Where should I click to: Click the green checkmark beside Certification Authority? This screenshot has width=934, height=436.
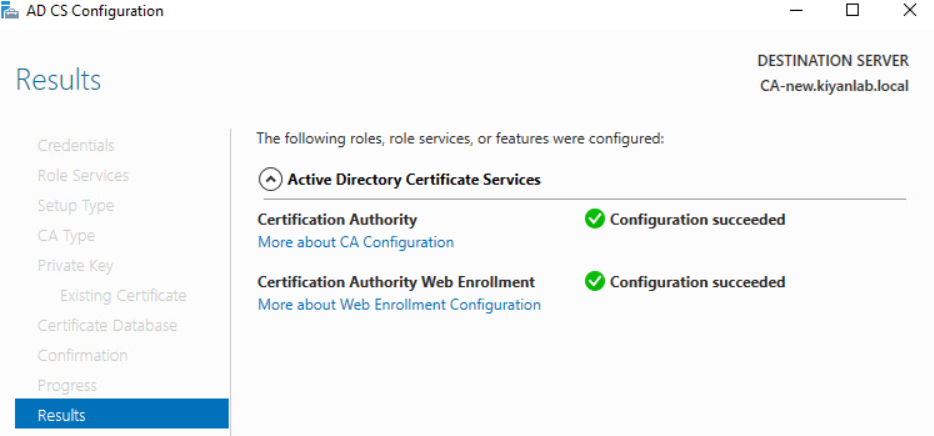pyautogui.click(x=595, y=219)
